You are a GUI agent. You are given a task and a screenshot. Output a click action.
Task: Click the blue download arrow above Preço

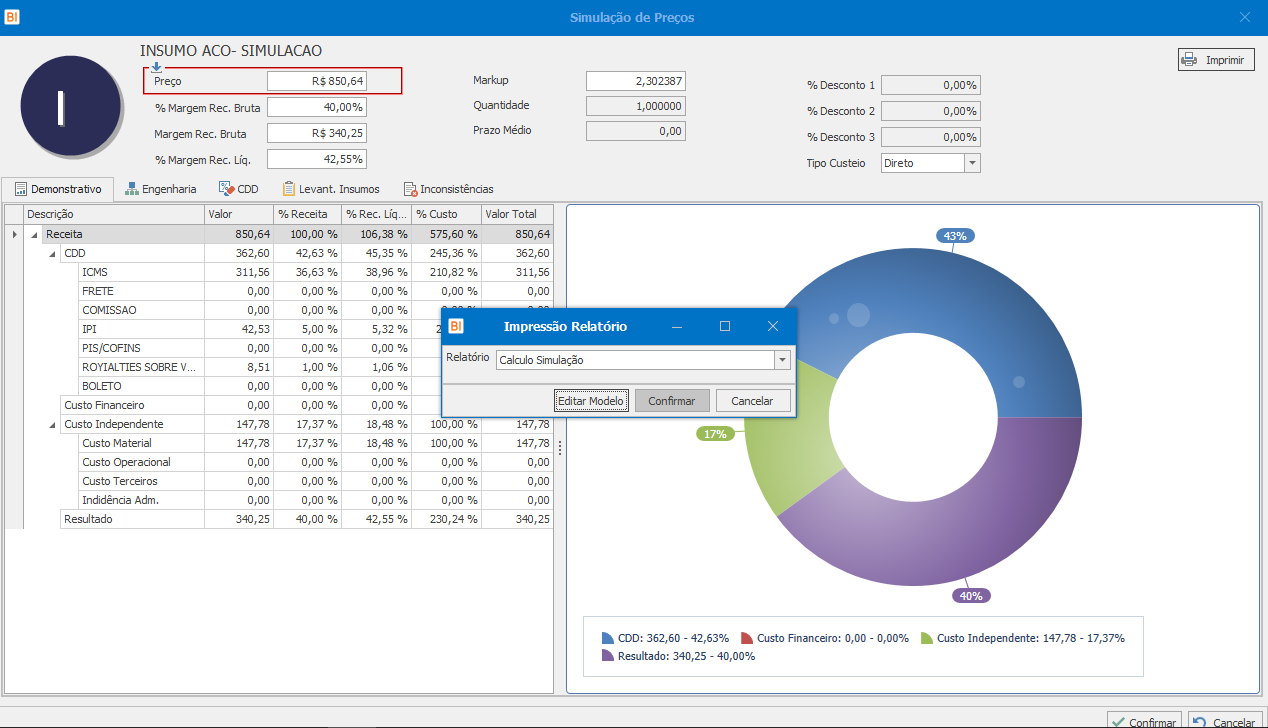tap(156, 67)
